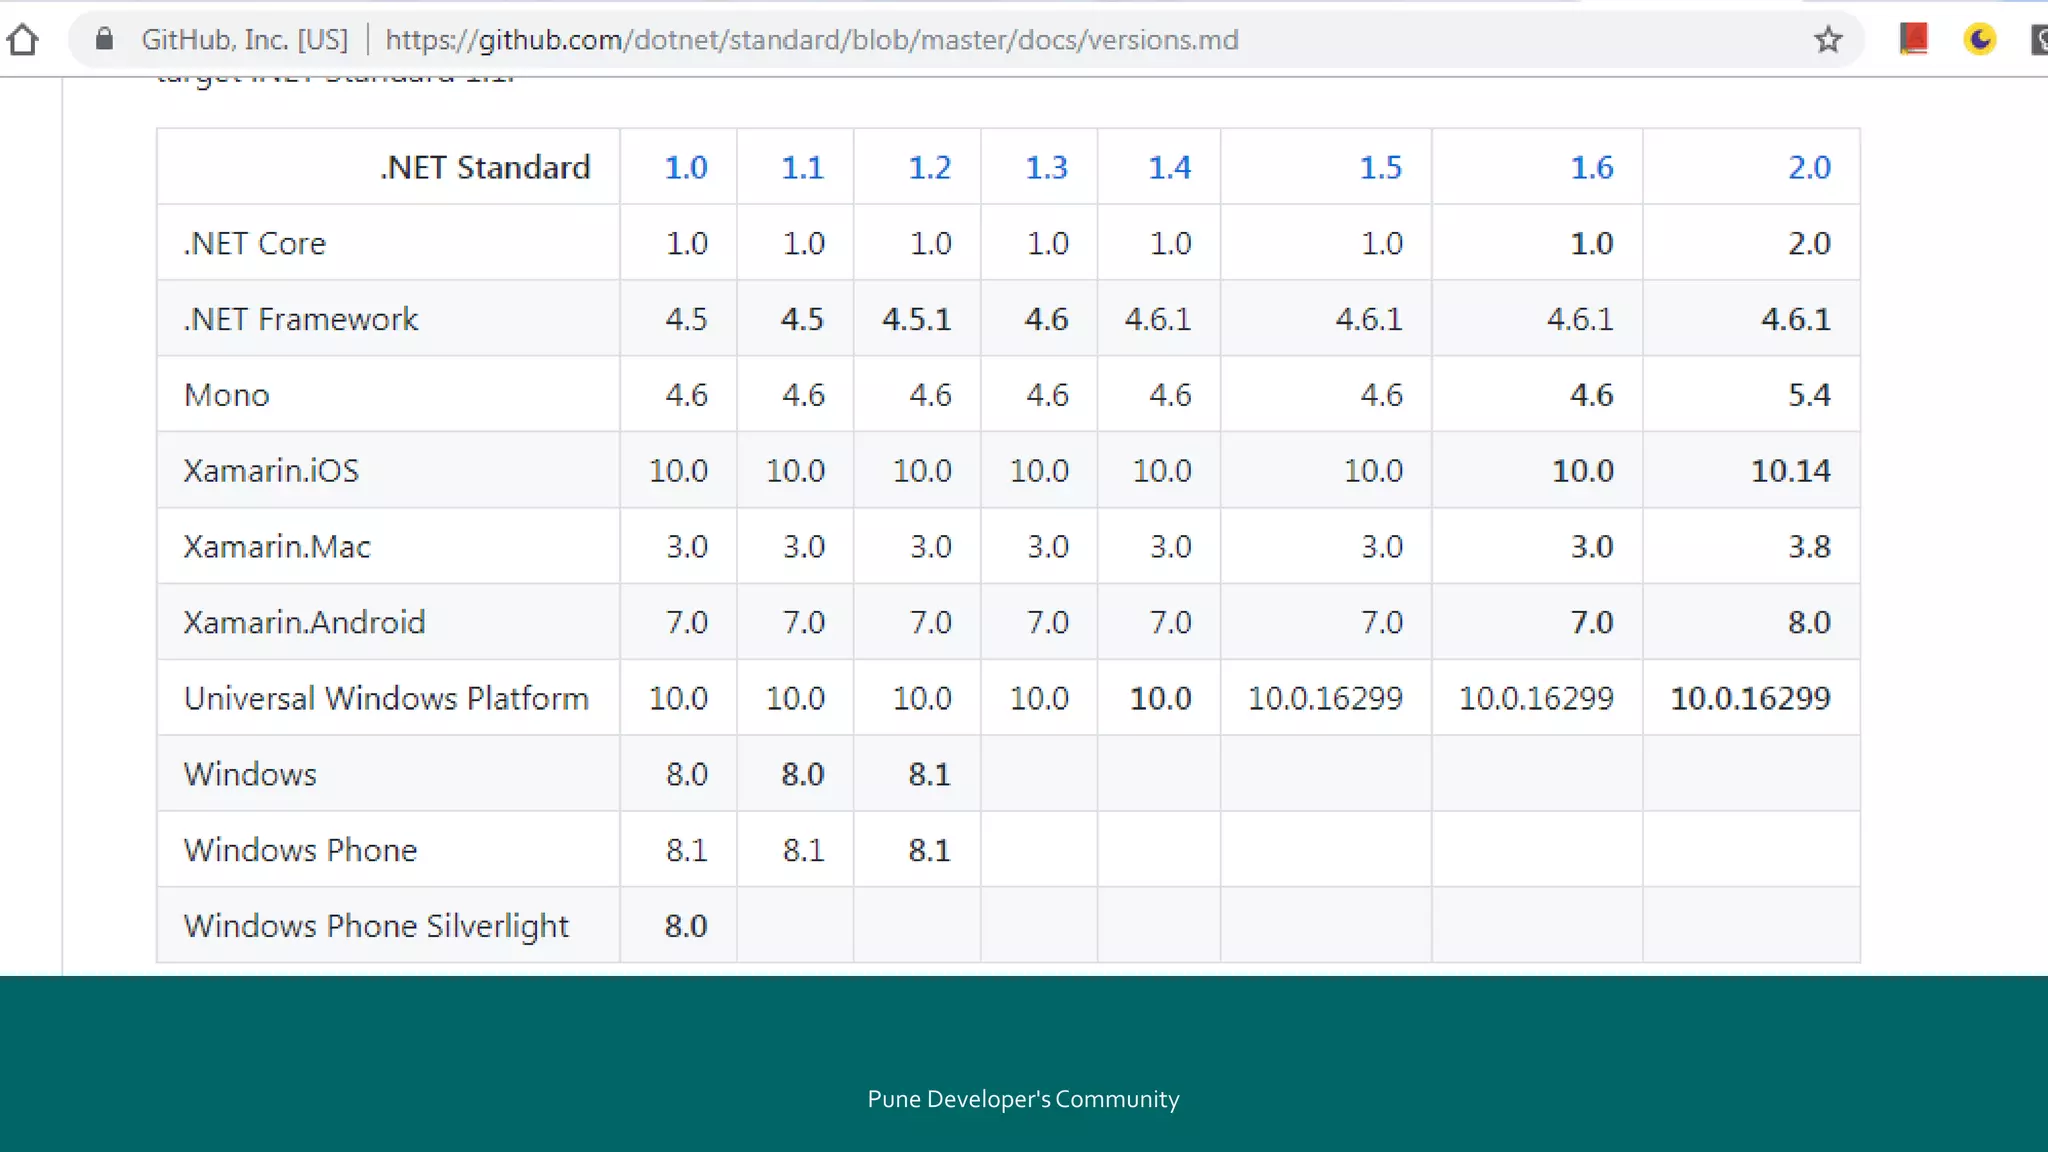Click the yellow moon extension icon
2048x1152 pixels.
click(1980, 39)
